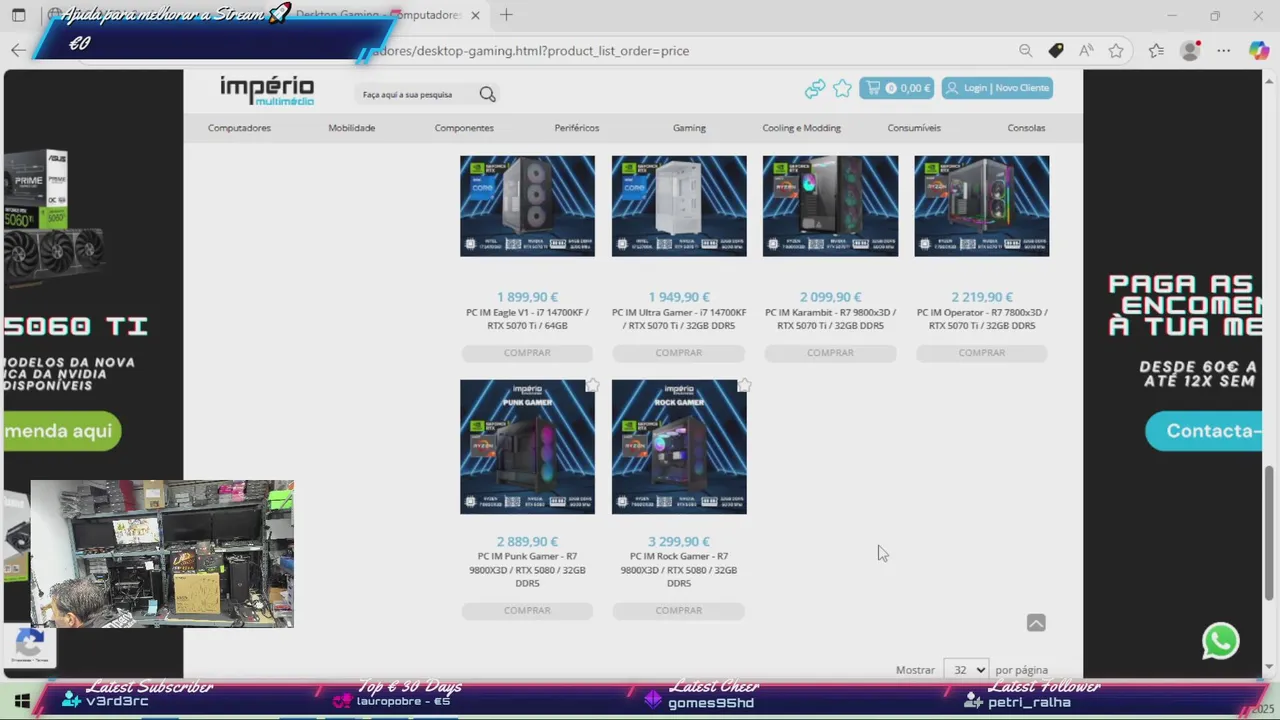Screen dimensions: 1280x720
Task: Open the Mobilidade menu
Action: click(x=351, y=128)
